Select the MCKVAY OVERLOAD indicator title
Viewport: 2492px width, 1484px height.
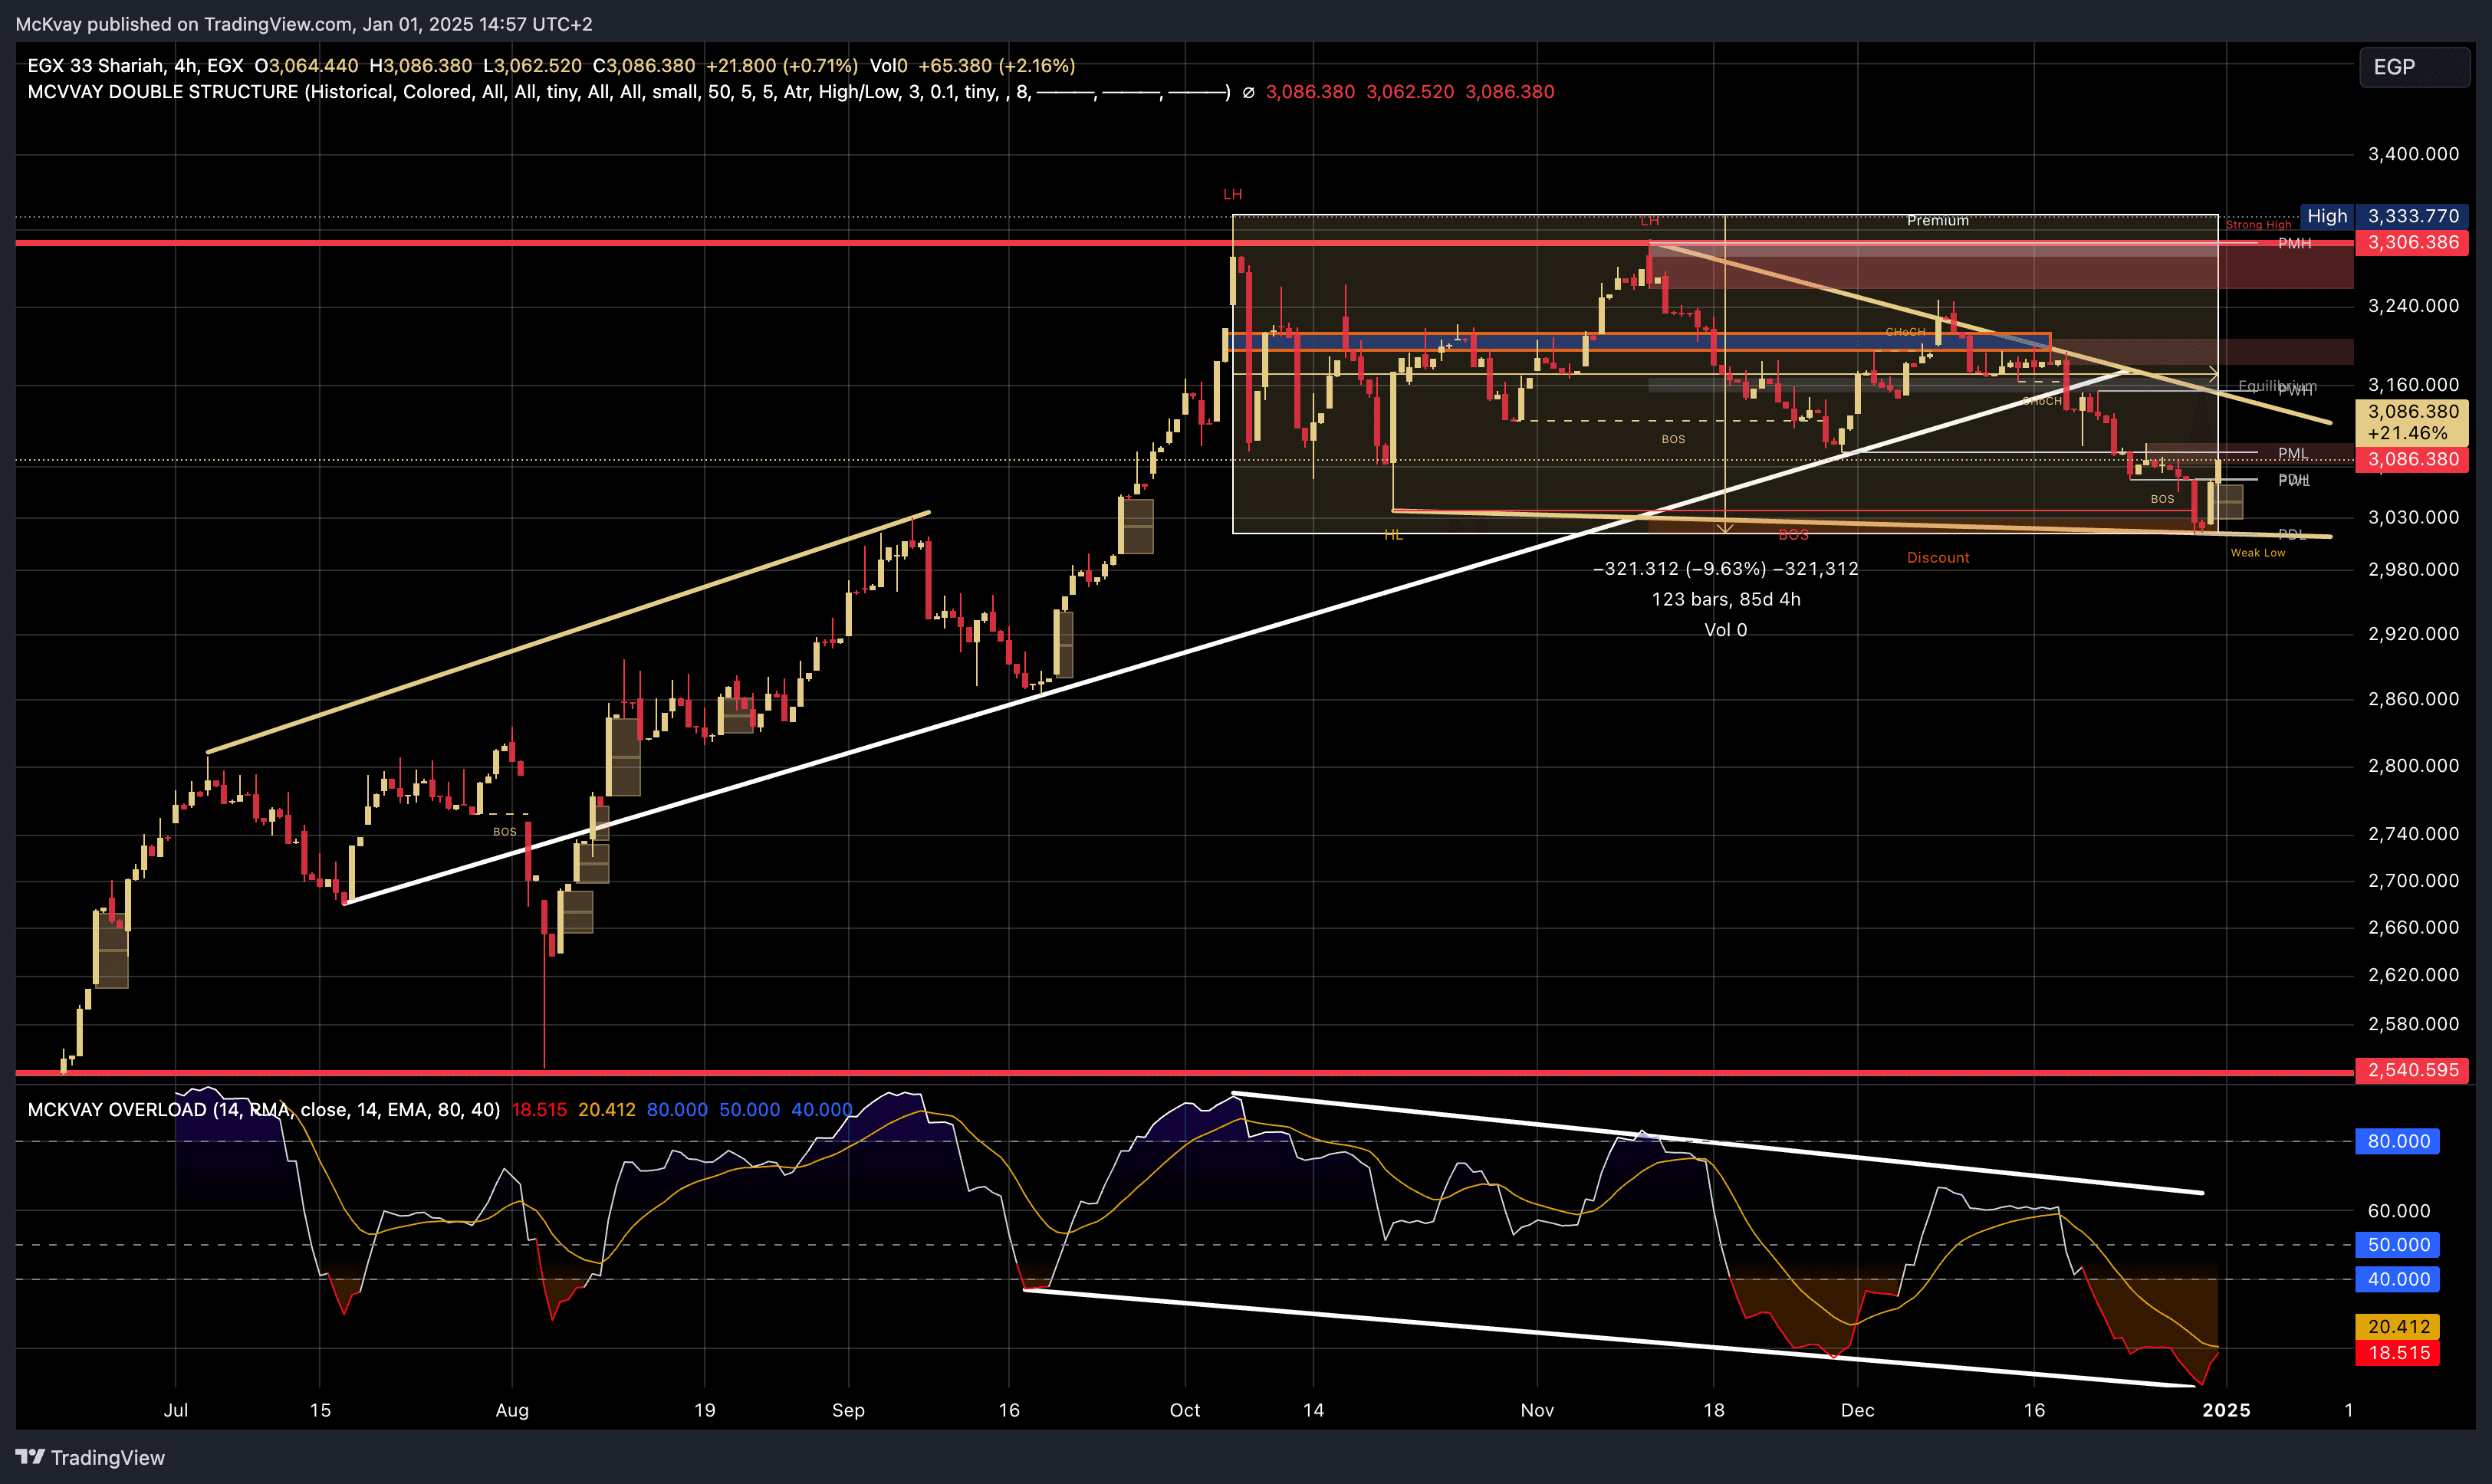click(x=117, y=1109)
